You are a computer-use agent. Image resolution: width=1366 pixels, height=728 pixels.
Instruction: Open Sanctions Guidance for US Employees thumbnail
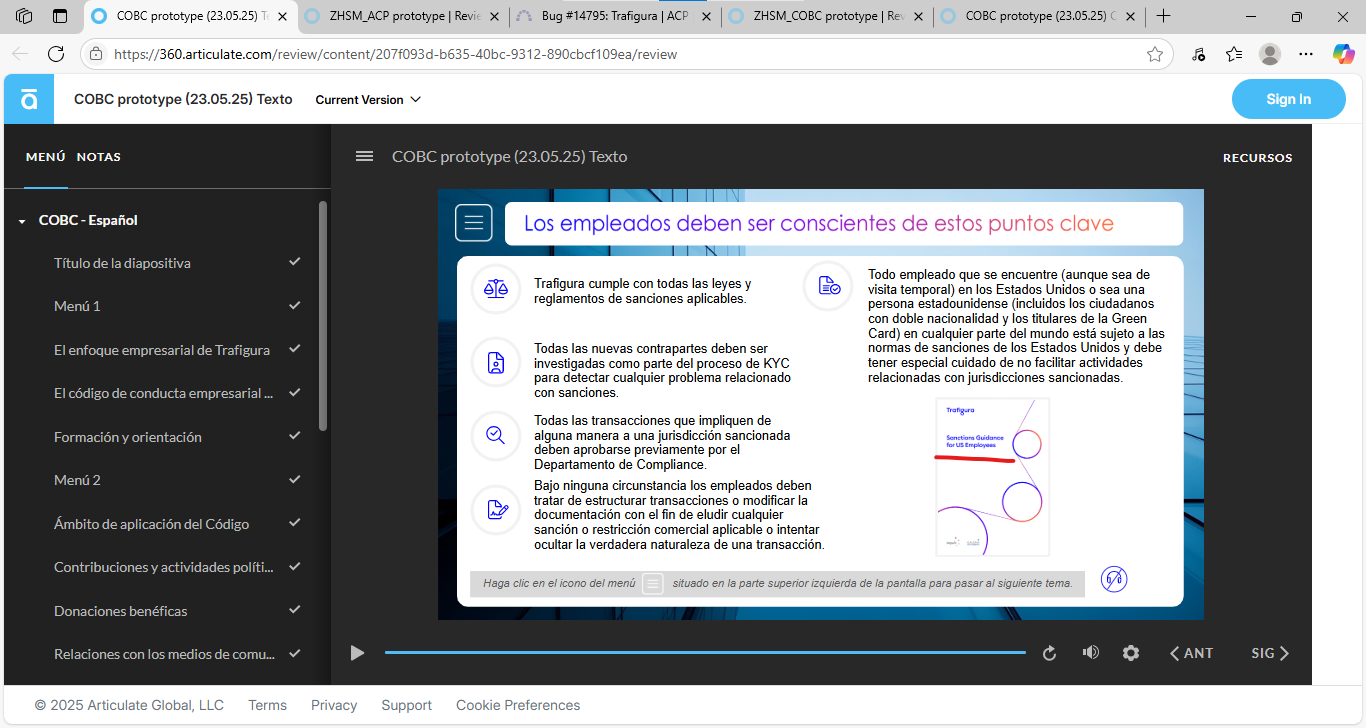[x=992, y=477]
